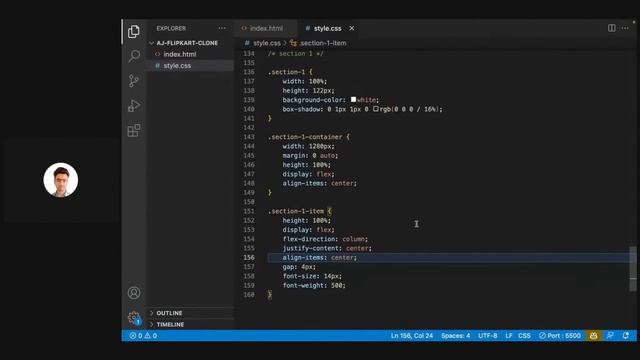
Task: Click line number 156 in gutter
Action: pos(249,258)
